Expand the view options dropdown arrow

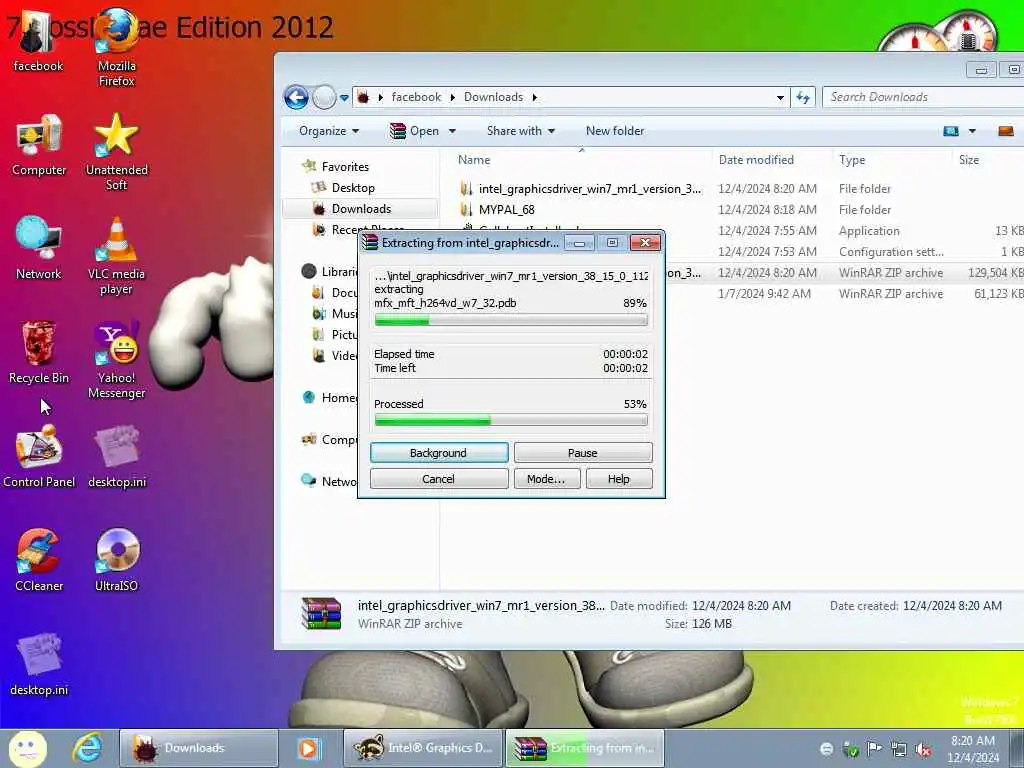click(972, 131)
